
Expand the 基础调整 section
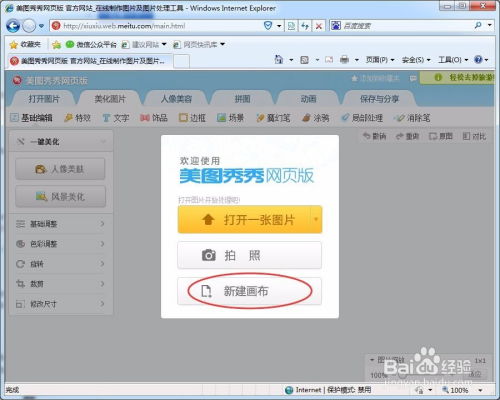(61, 224)
